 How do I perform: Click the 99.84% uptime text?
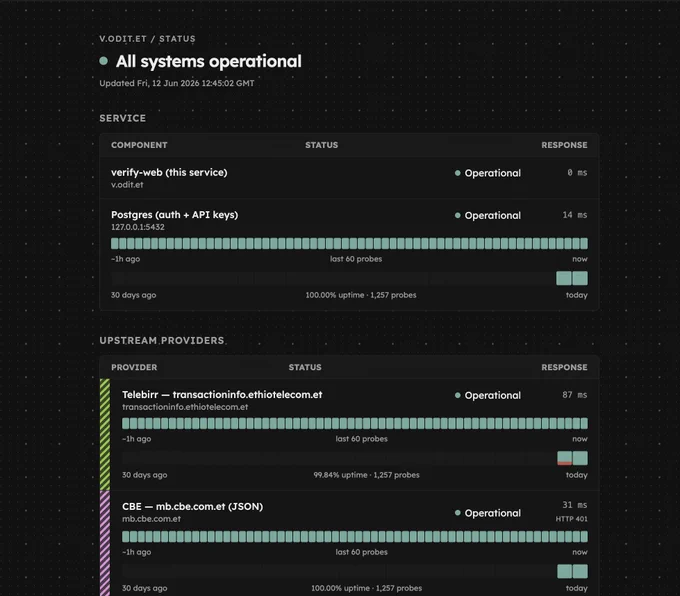[x=366, y=475]
